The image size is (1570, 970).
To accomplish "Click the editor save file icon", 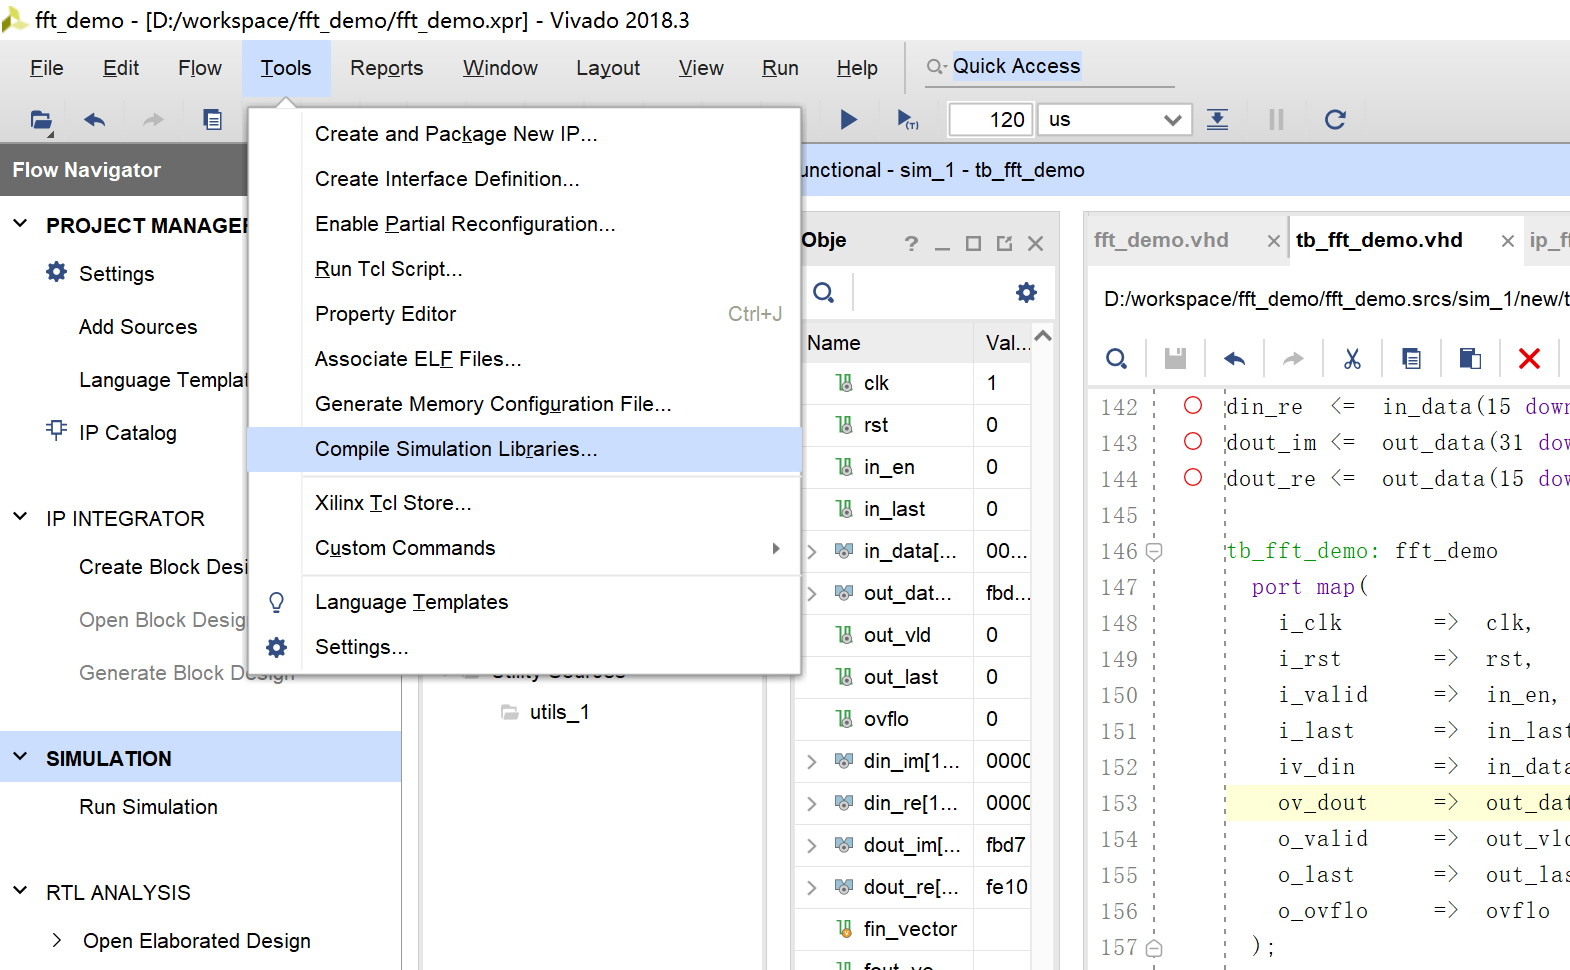I will (x=1175, y=358).
